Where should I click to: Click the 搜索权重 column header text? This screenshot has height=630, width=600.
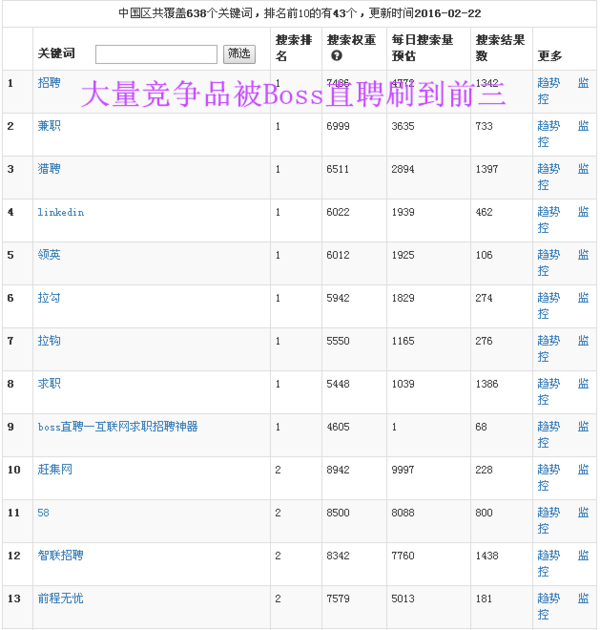click(x=351, y=40)
